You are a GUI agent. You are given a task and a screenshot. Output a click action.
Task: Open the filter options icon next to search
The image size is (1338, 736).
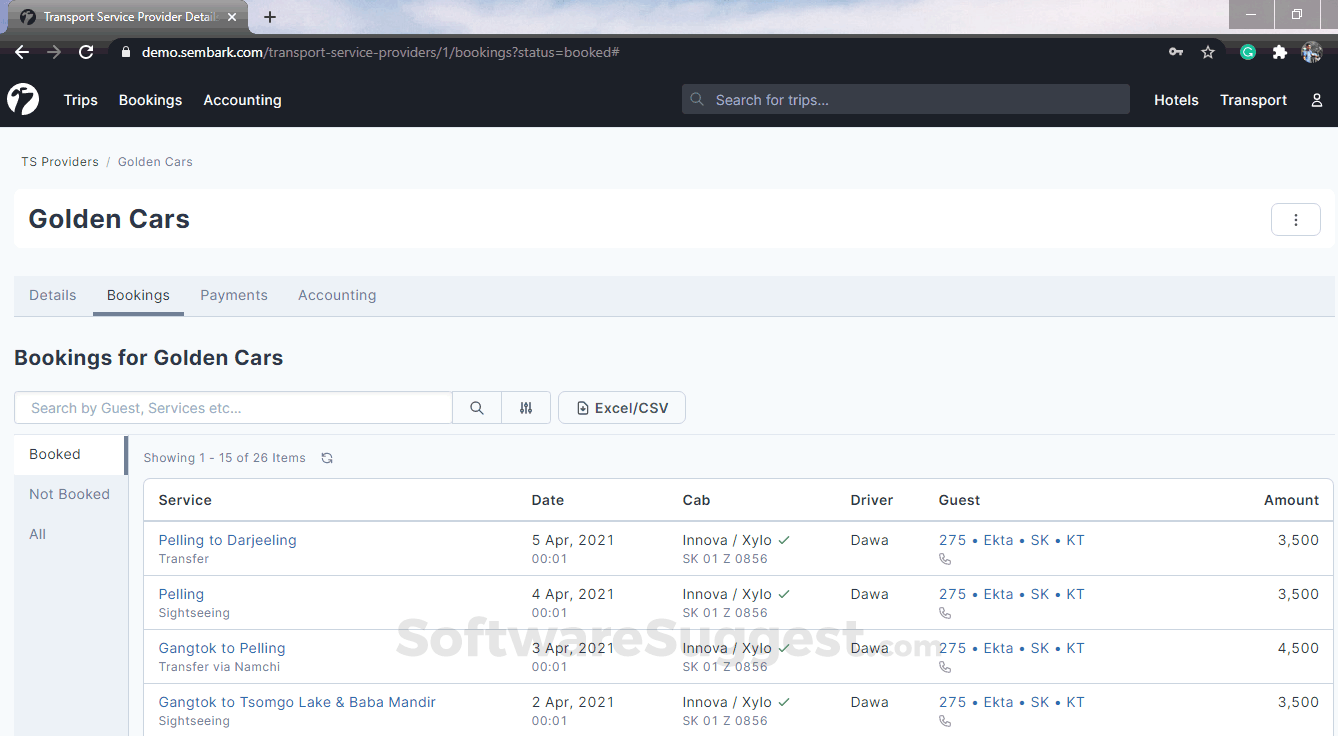pyautogui.click(x=526, y=407)
